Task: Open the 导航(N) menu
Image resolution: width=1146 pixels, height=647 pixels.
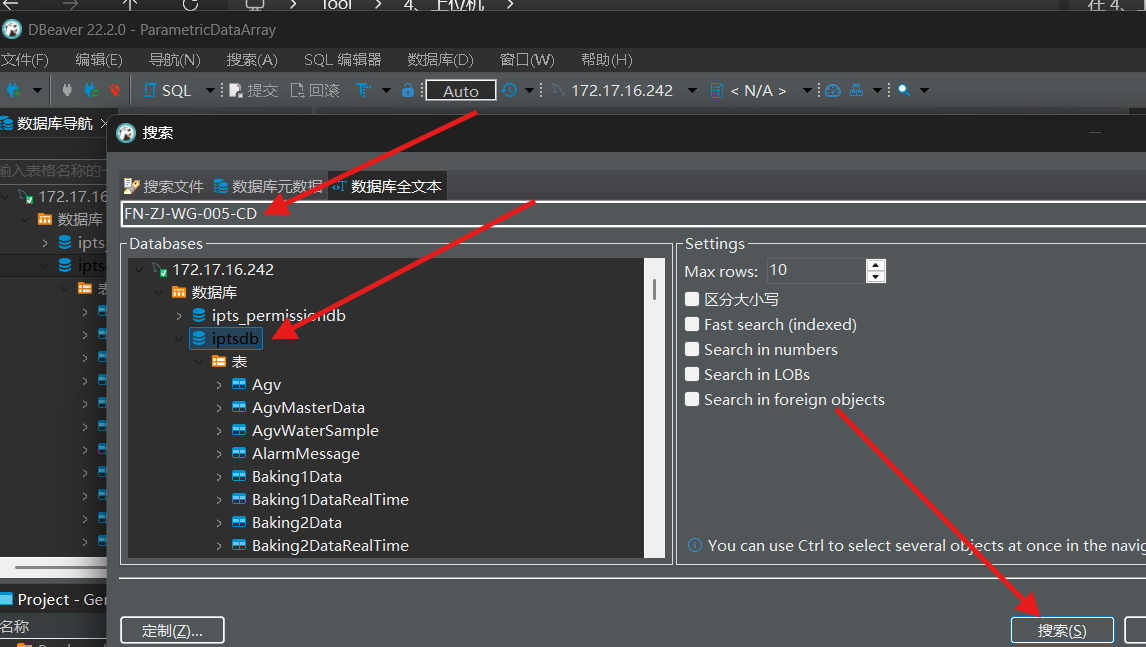Action: point(175,60)
